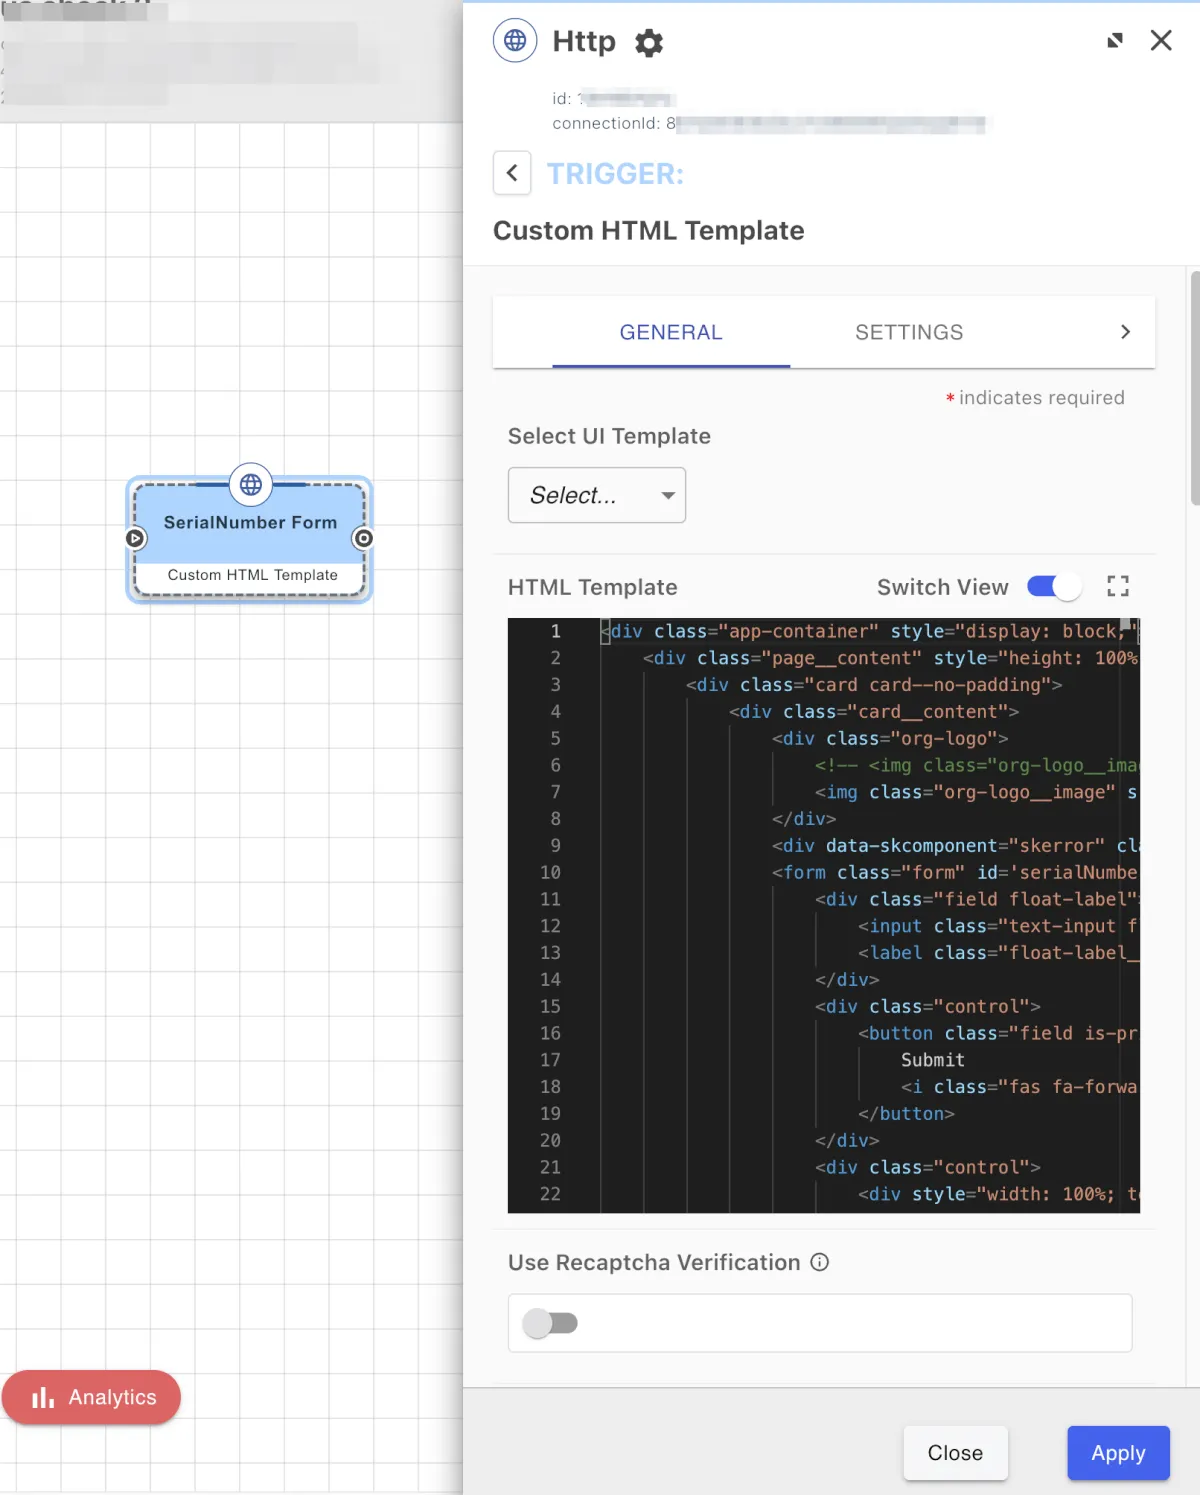Enable the Use Recaptcha Verification toggle
Screen dimensions: 1200x1495
tap(550, 1324)
